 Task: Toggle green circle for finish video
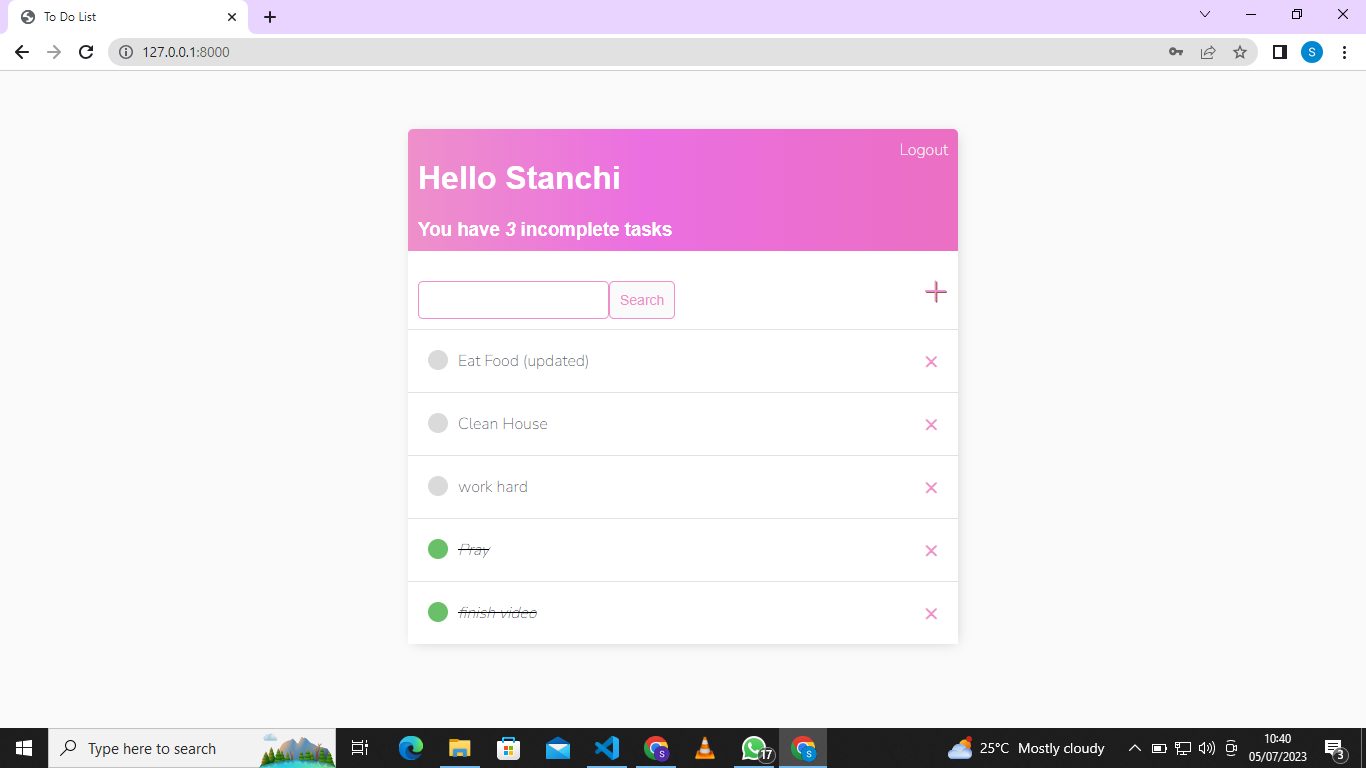[x=438, y=612]
